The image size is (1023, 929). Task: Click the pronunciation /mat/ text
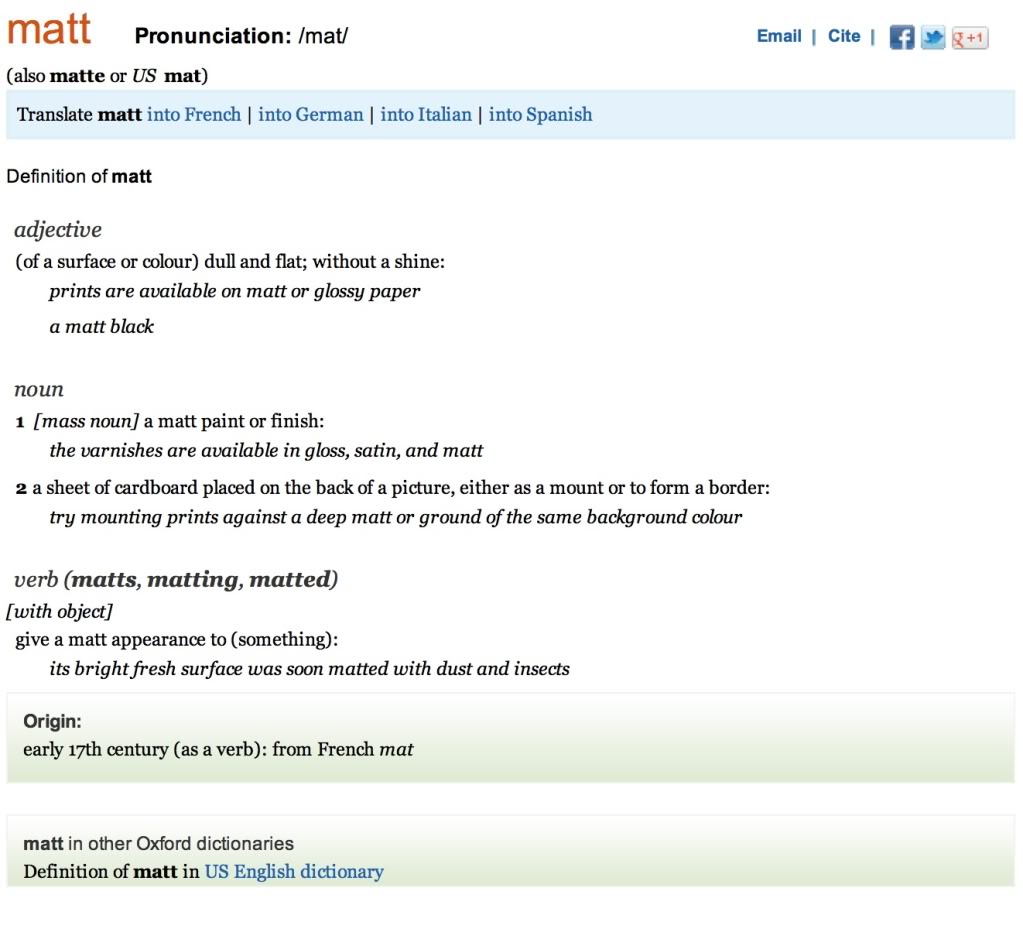[323, 37]
